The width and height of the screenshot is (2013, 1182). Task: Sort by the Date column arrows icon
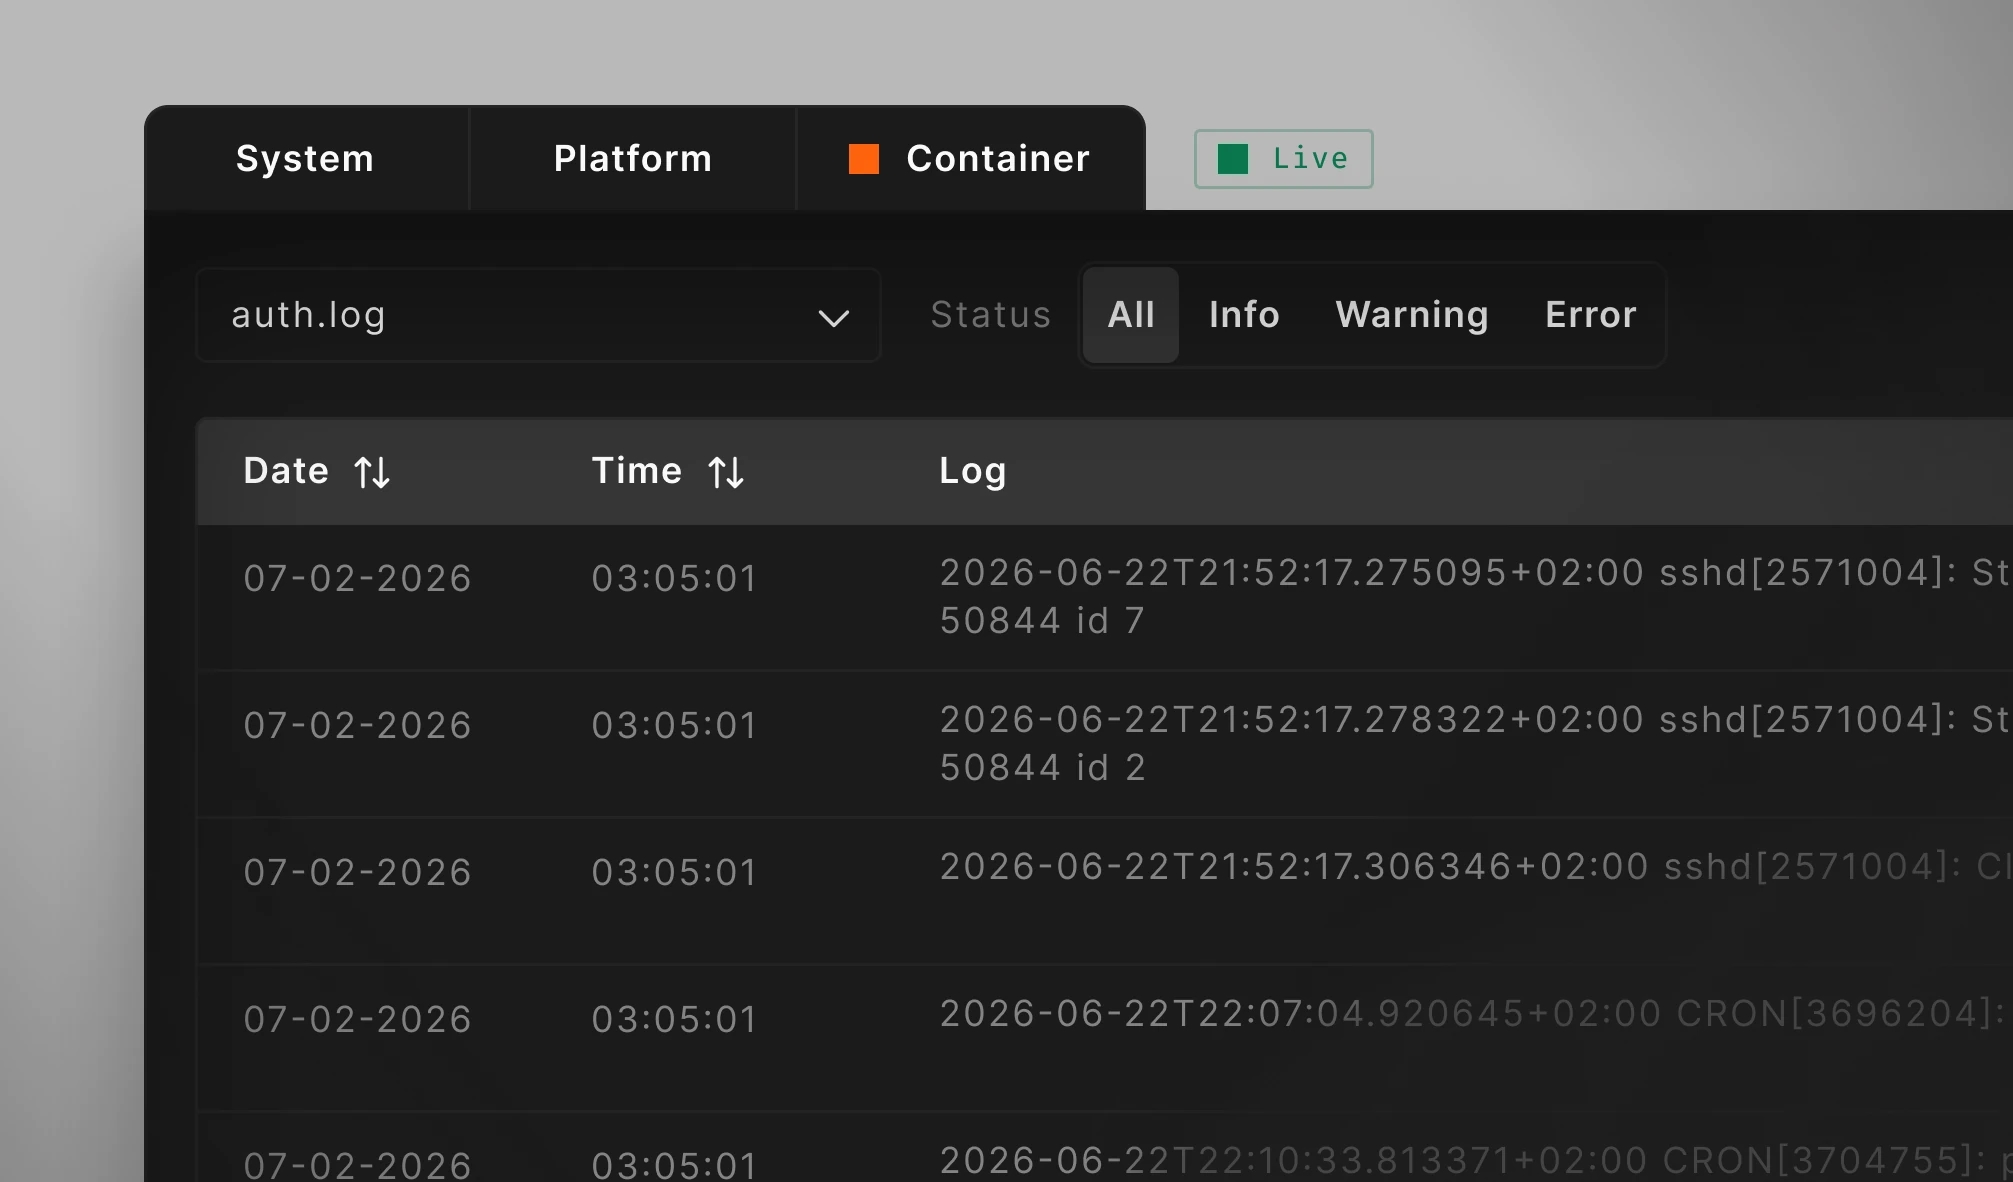[x=372, y=472]
